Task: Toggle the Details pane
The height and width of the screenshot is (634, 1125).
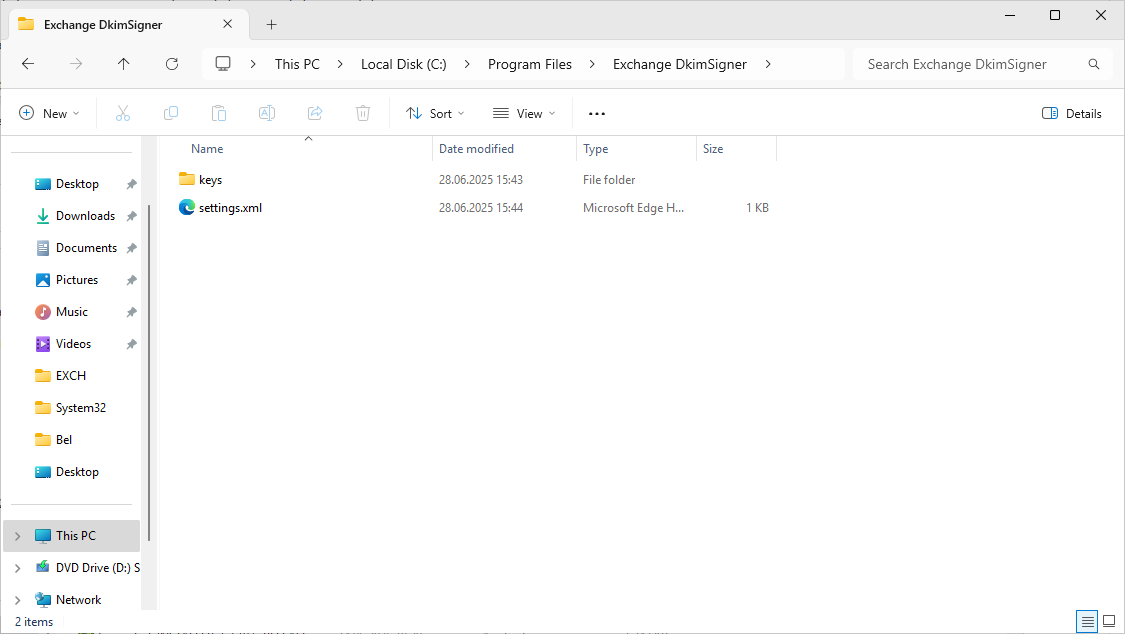Action: tap(1071, 113)
